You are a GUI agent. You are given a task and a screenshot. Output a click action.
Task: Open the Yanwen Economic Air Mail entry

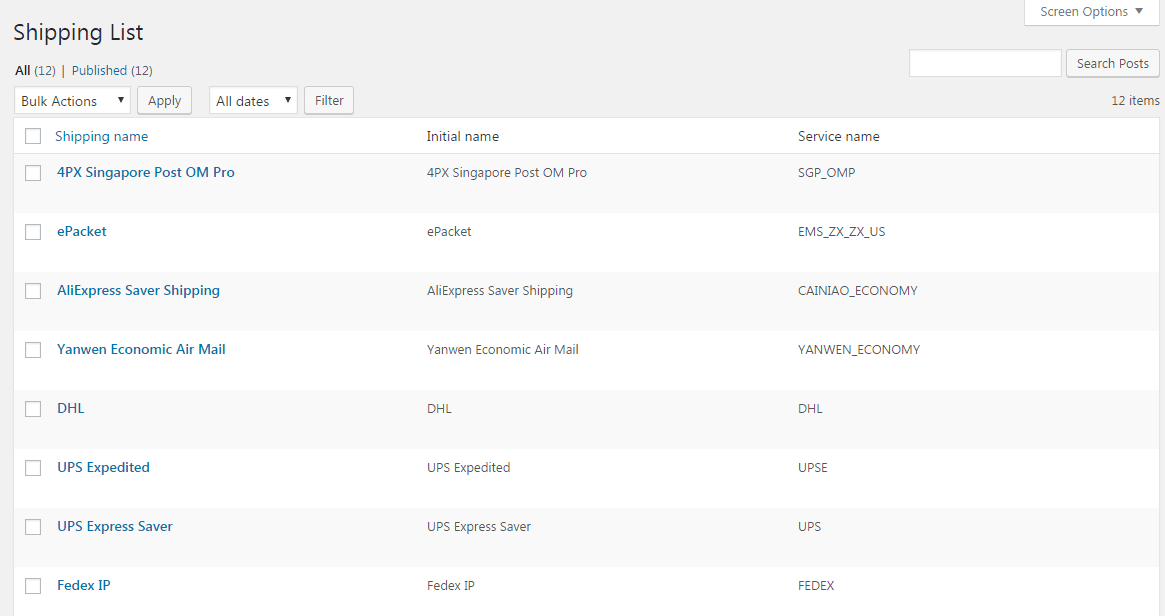point(141,349)
